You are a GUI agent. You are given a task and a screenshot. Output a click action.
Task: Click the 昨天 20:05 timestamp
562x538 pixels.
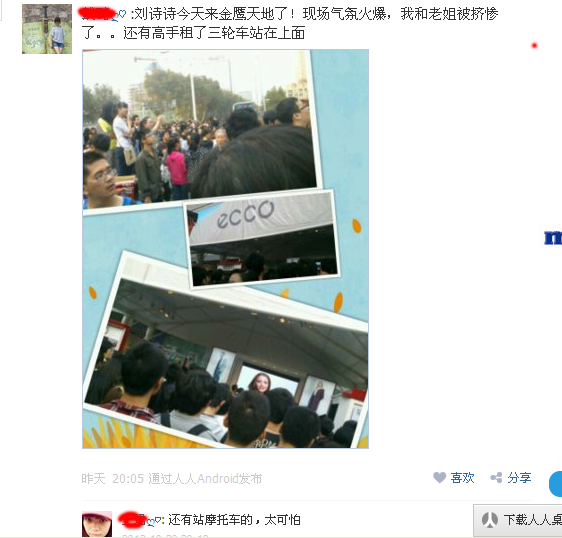point(113,479)
